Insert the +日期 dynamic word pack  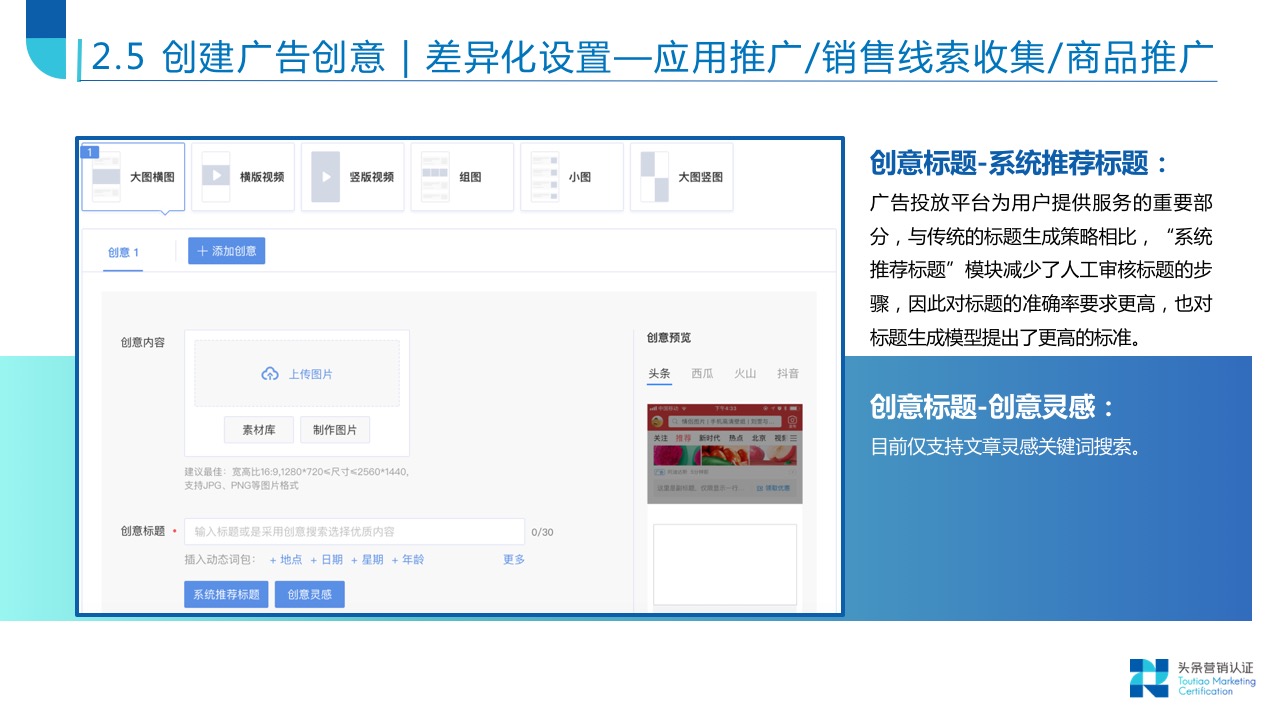[x=327, y=560]
